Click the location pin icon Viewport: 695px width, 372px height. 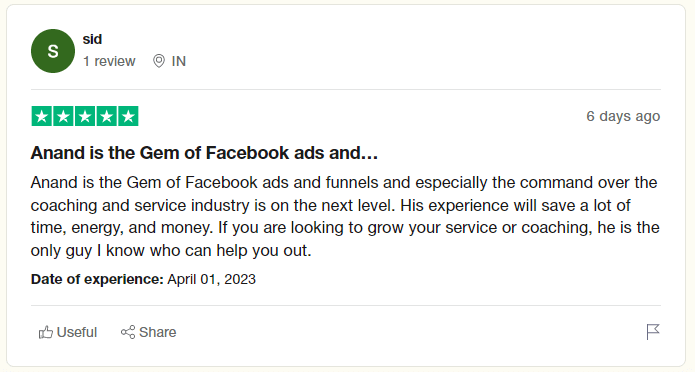[x=159, y=61]
